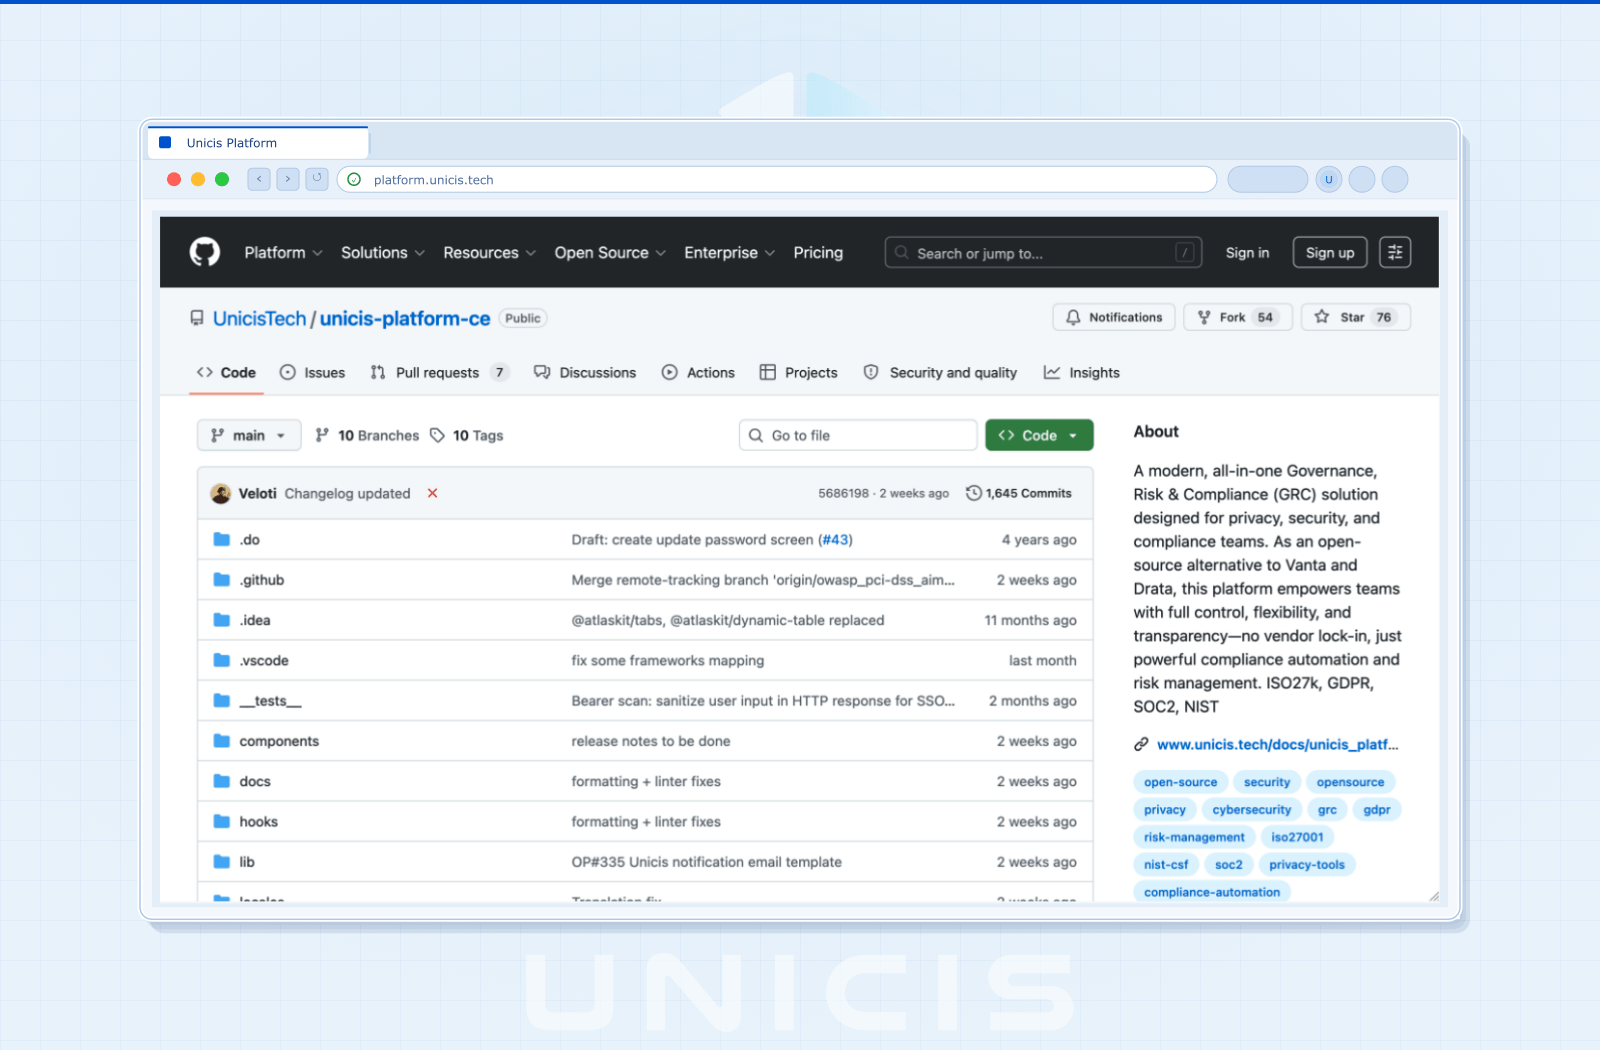Fork the repository with Fork button

1238,317
